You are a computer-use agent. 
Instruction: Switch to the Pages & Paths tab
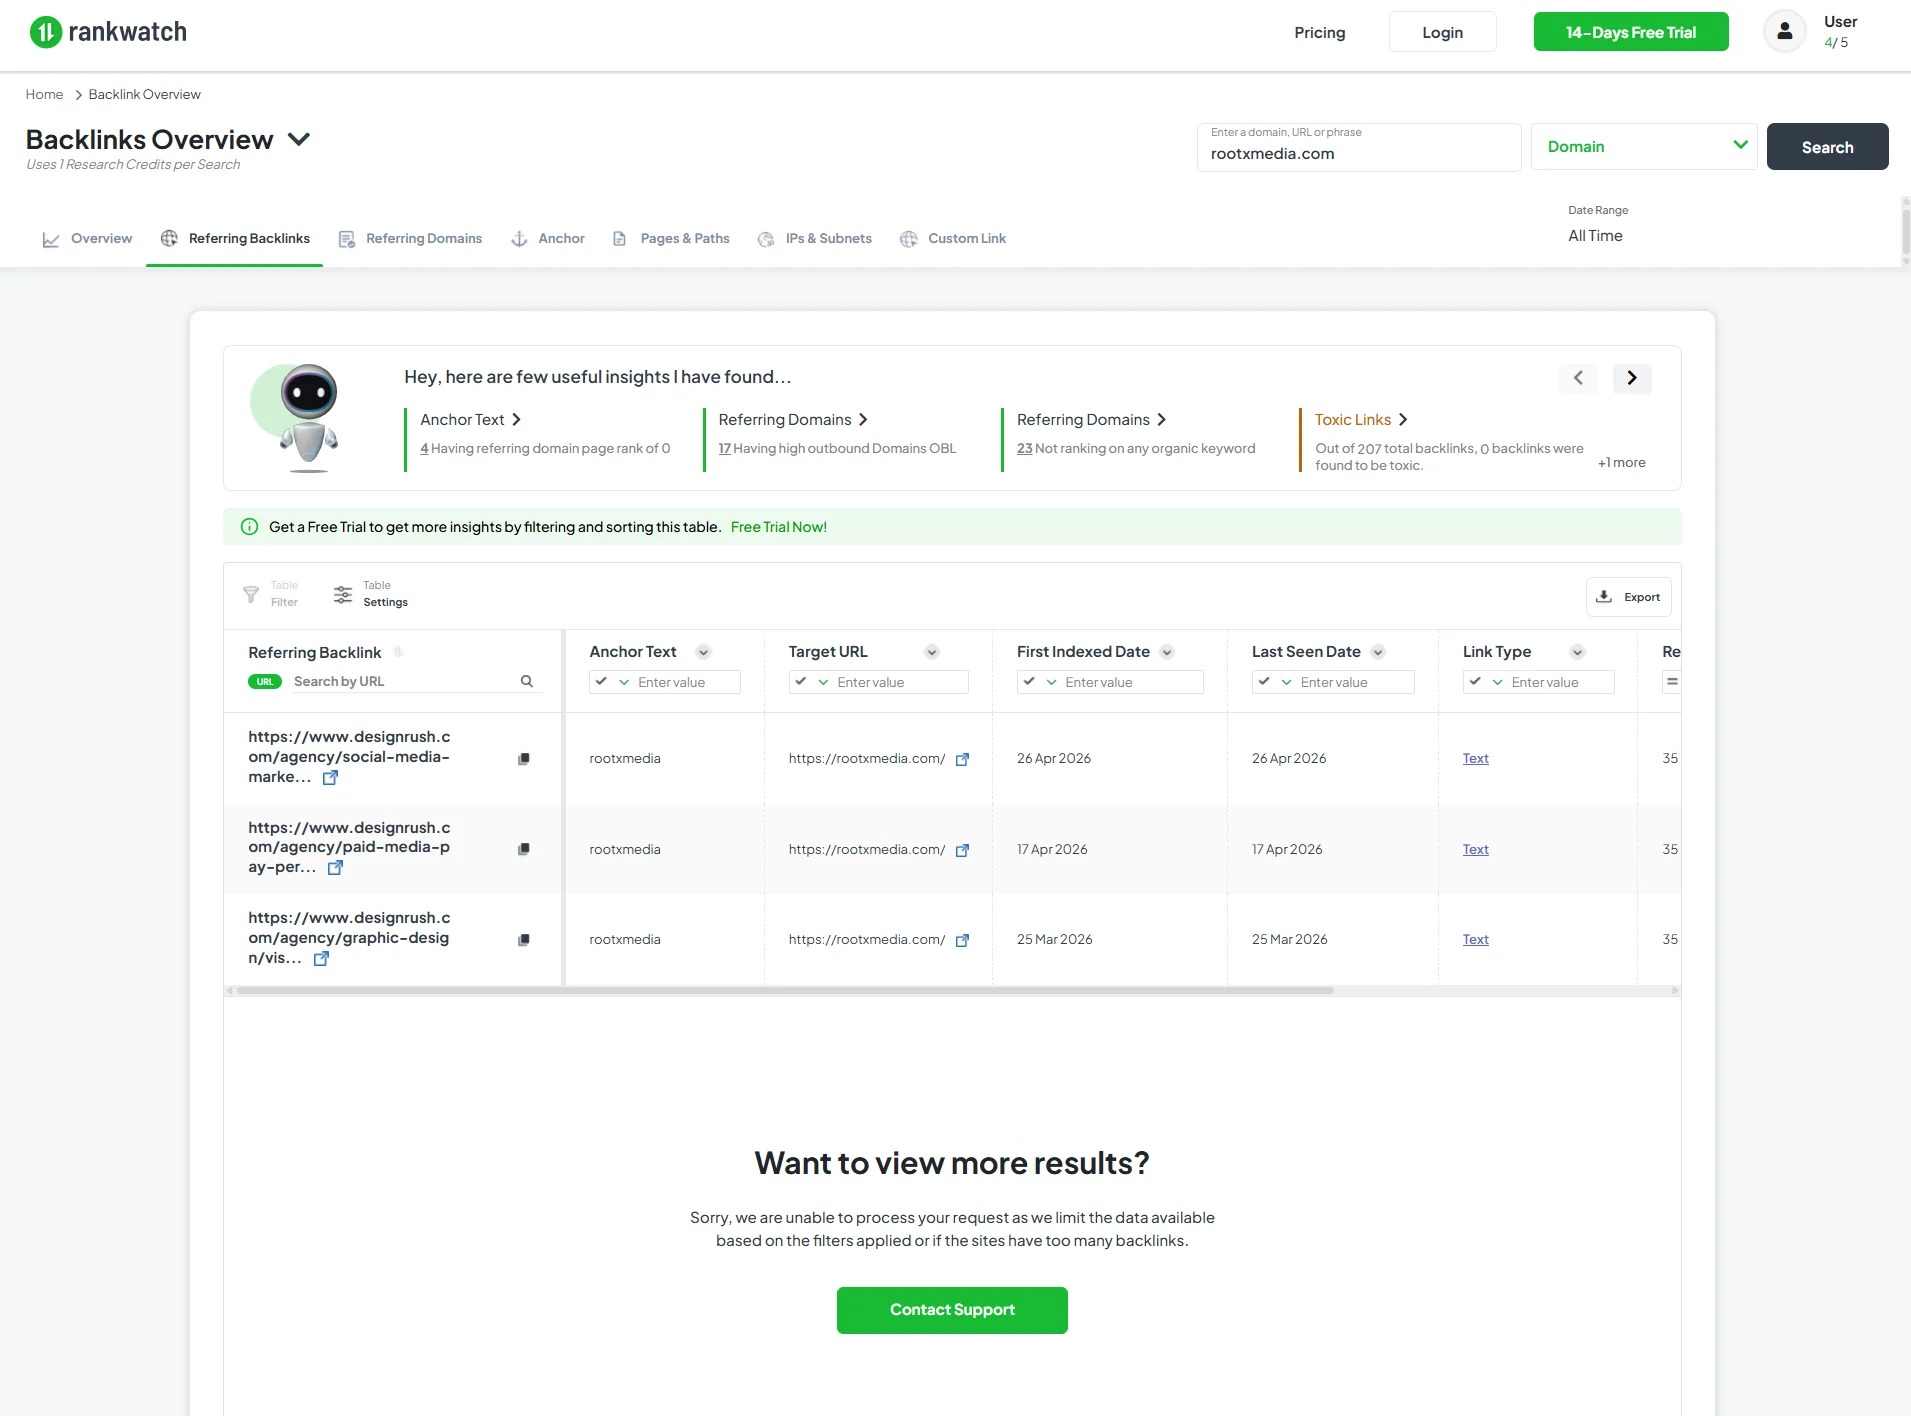671,239
